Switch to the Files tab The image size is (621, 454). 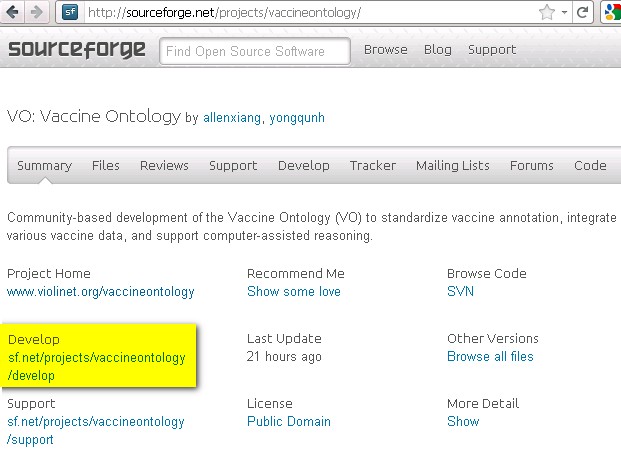[x=106, y=166]
